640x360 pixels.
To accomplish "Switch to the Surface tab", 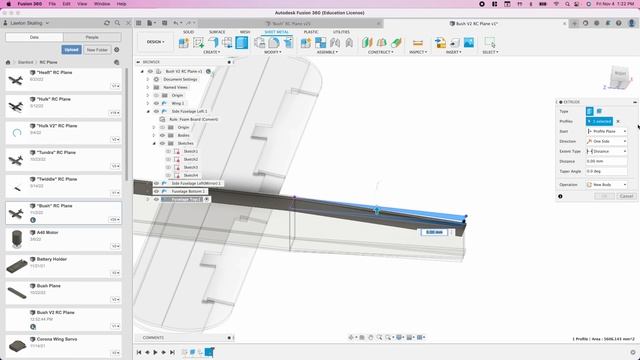I will 217,32.
